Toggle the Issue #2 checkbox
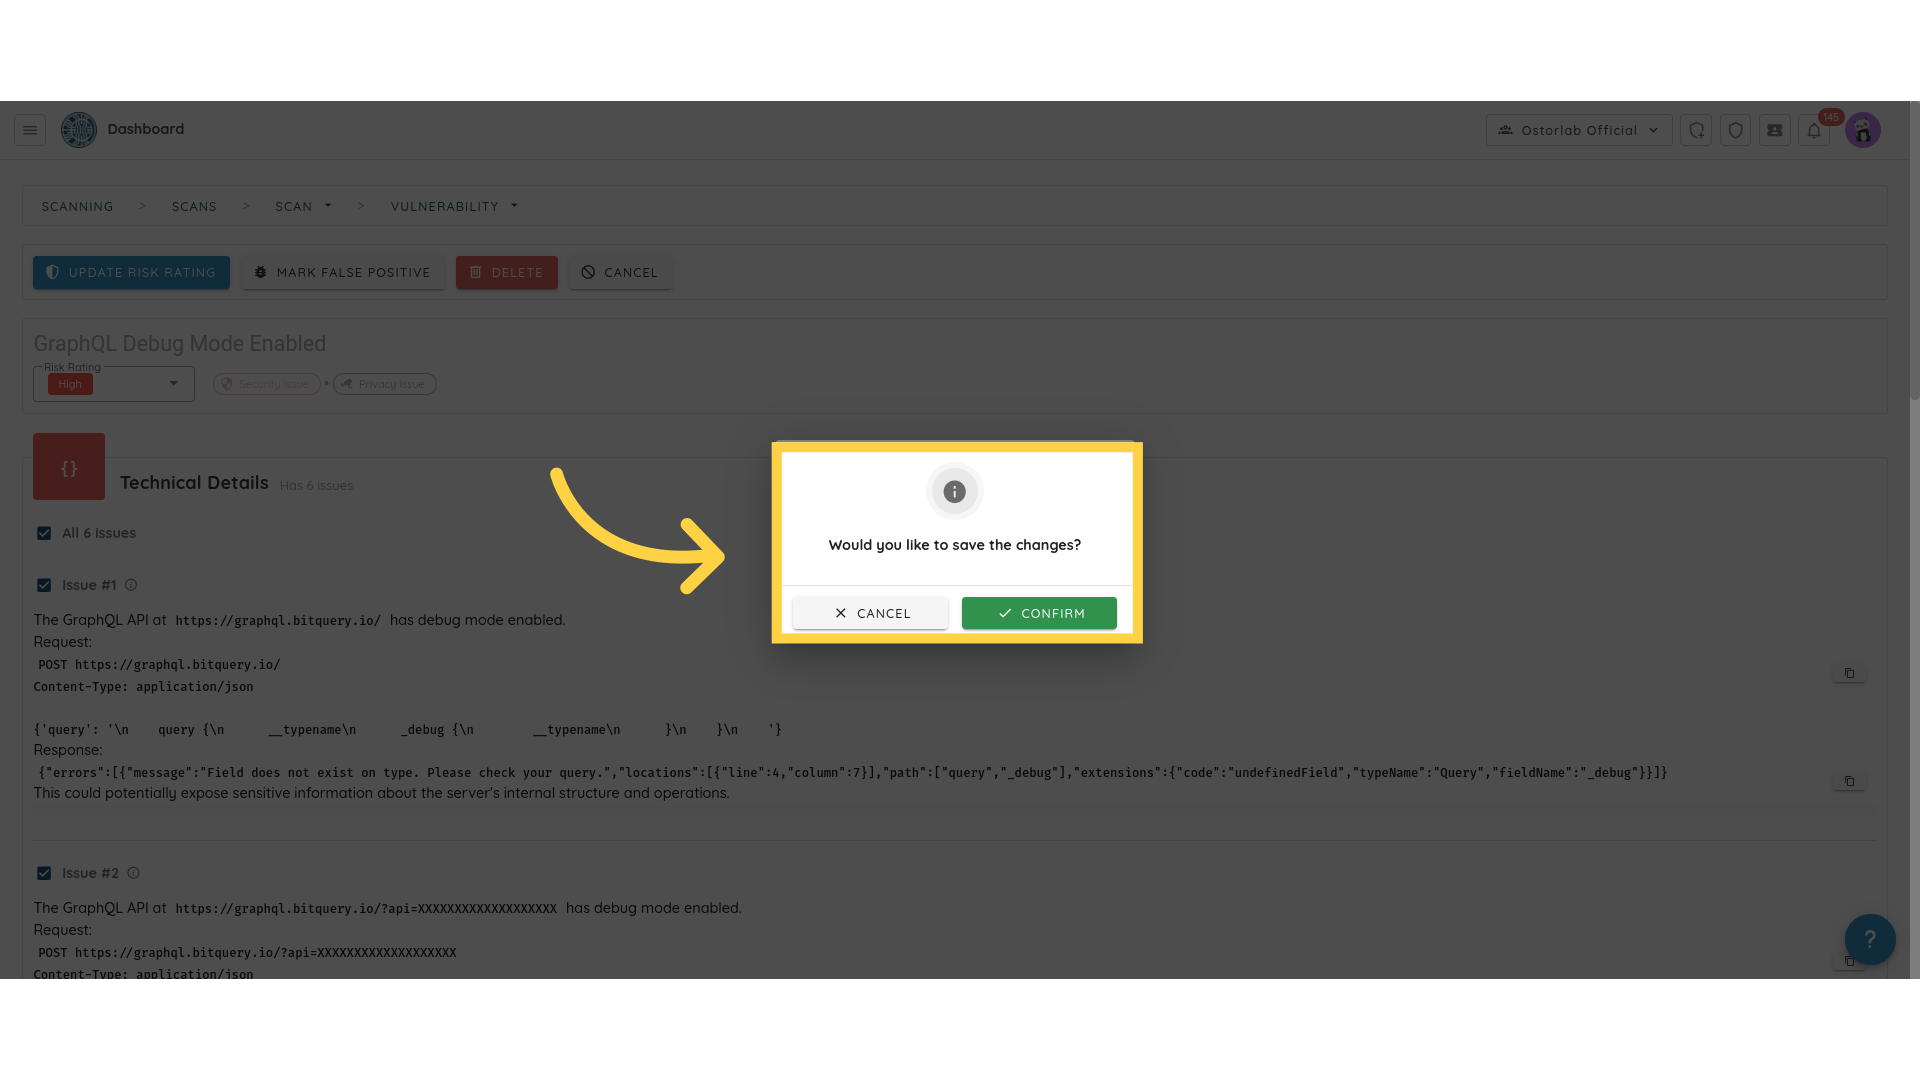The height and width of the screenshot is (1080, 1920). point(45,873)
